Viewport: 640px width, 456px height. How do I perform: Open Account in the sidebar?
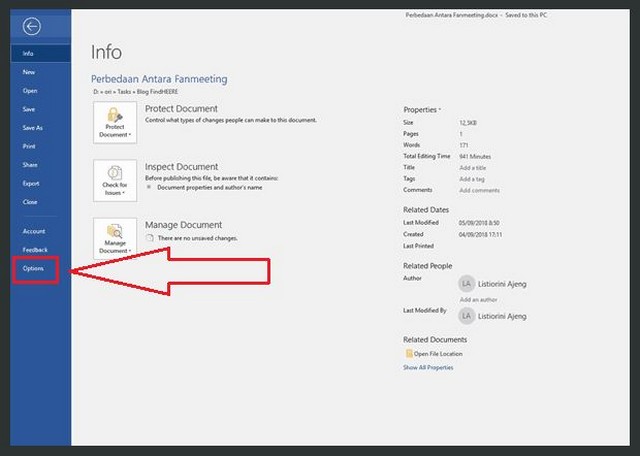(34, 231)
